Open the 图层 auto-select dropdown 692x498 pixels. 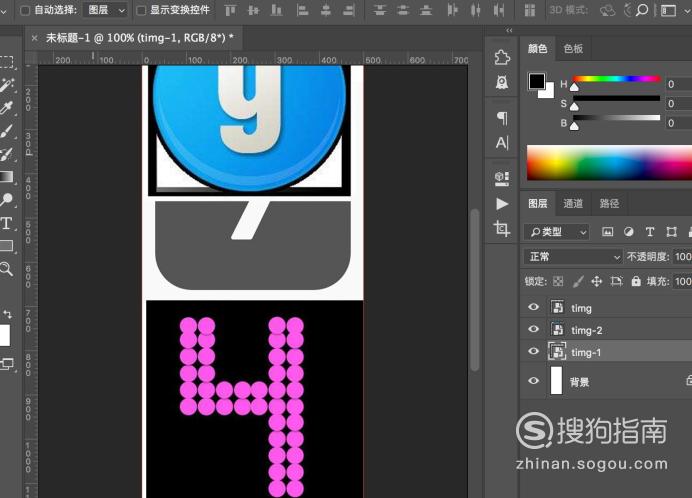[x=105, y=10]
